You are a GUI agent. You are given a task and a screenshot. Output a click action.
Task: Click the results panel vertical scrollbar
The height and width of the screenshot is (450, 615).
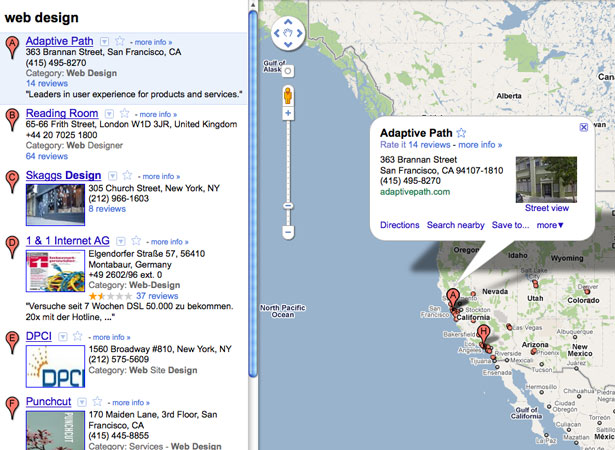[x=253, y=194]
